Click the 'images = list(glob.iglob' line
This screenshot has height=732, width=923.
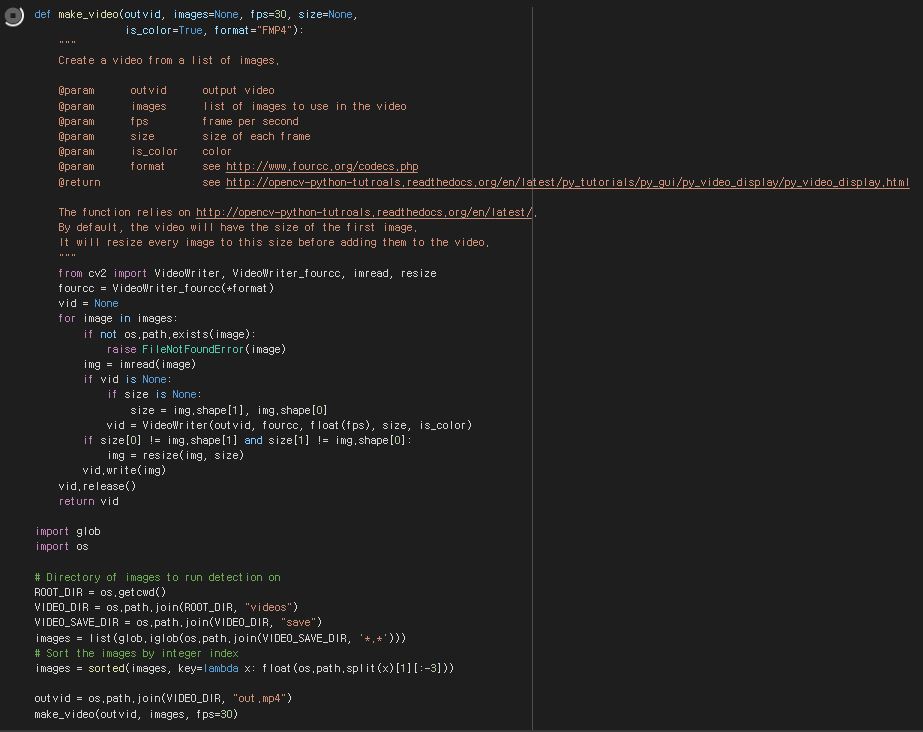pyautogui.click(x=220, y=638)
